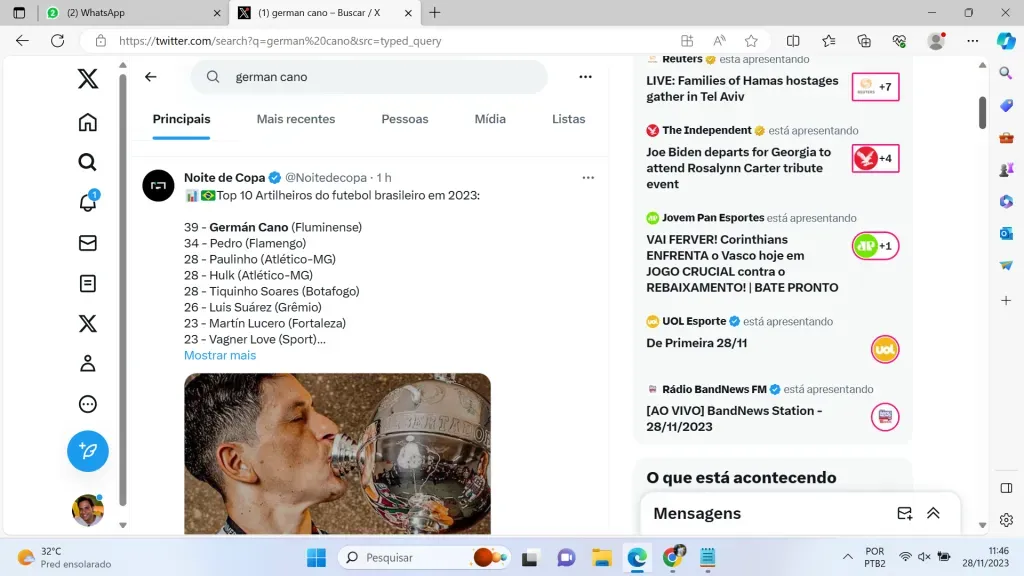Click back arrow beside search box
Screen dimensions: 1024x576
[x=151, y=77]
